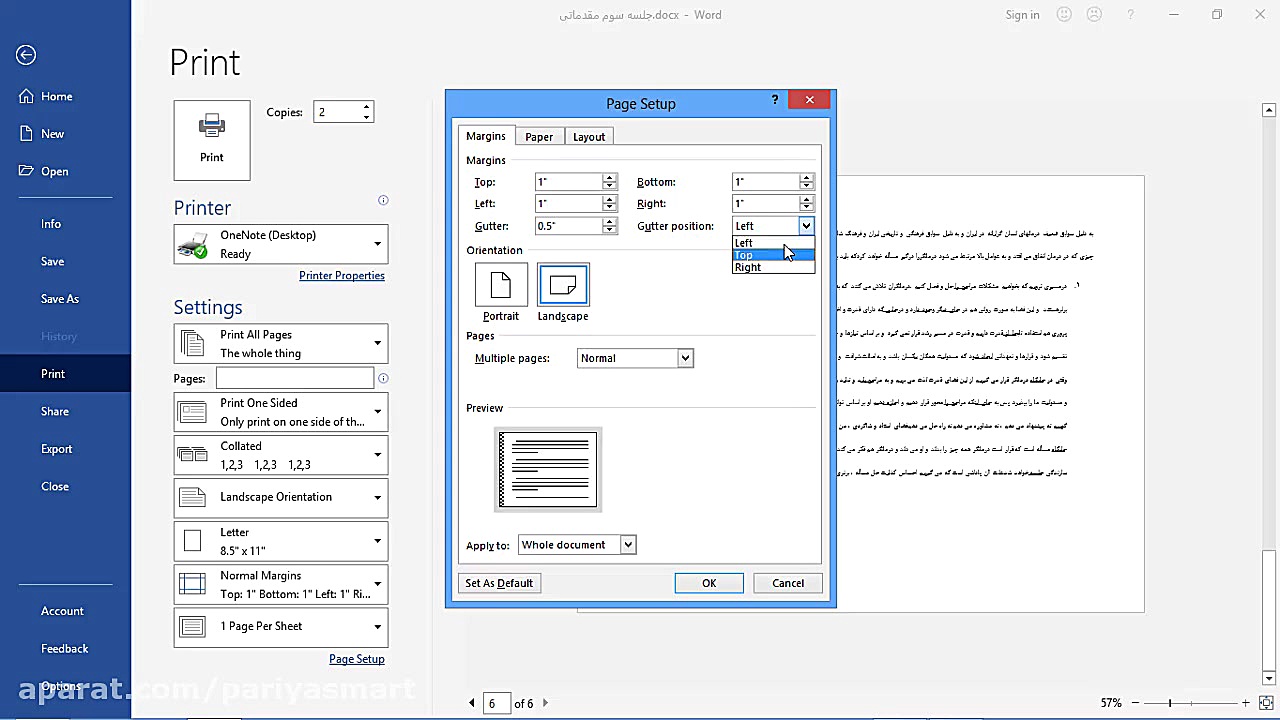Open the Collated dropdown

[x=281, y=455]
